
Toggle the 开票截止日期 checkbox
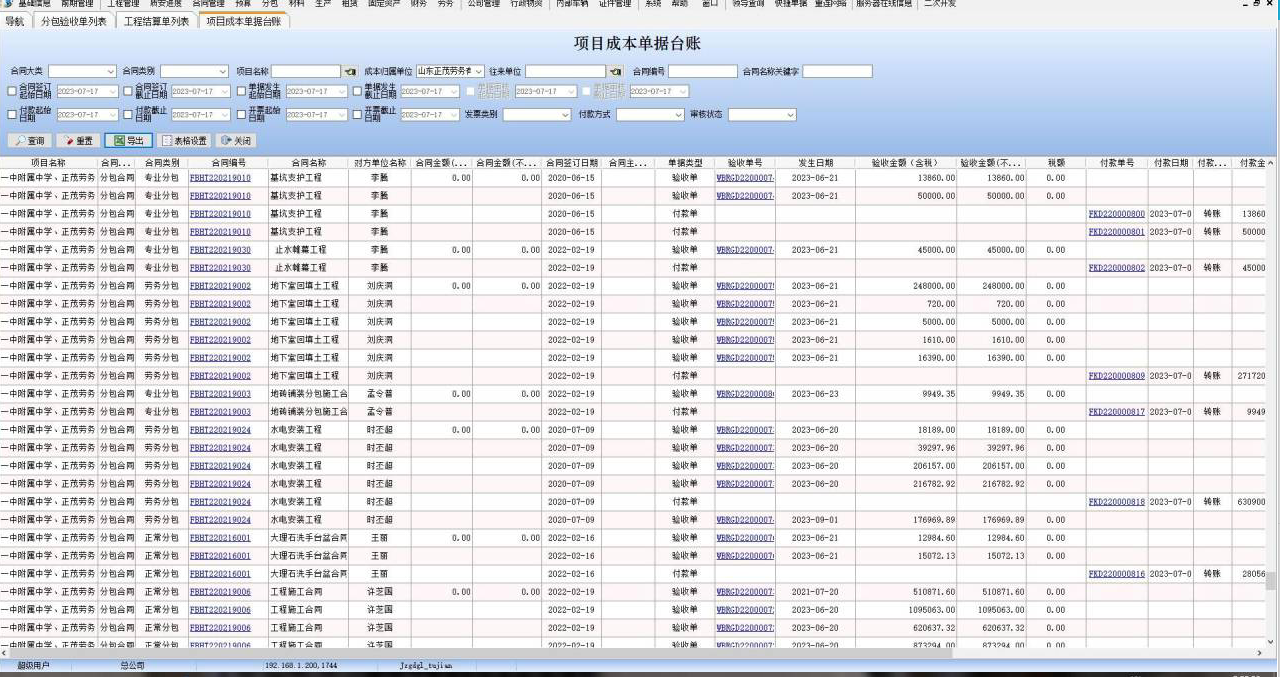[x=357, y=114]
